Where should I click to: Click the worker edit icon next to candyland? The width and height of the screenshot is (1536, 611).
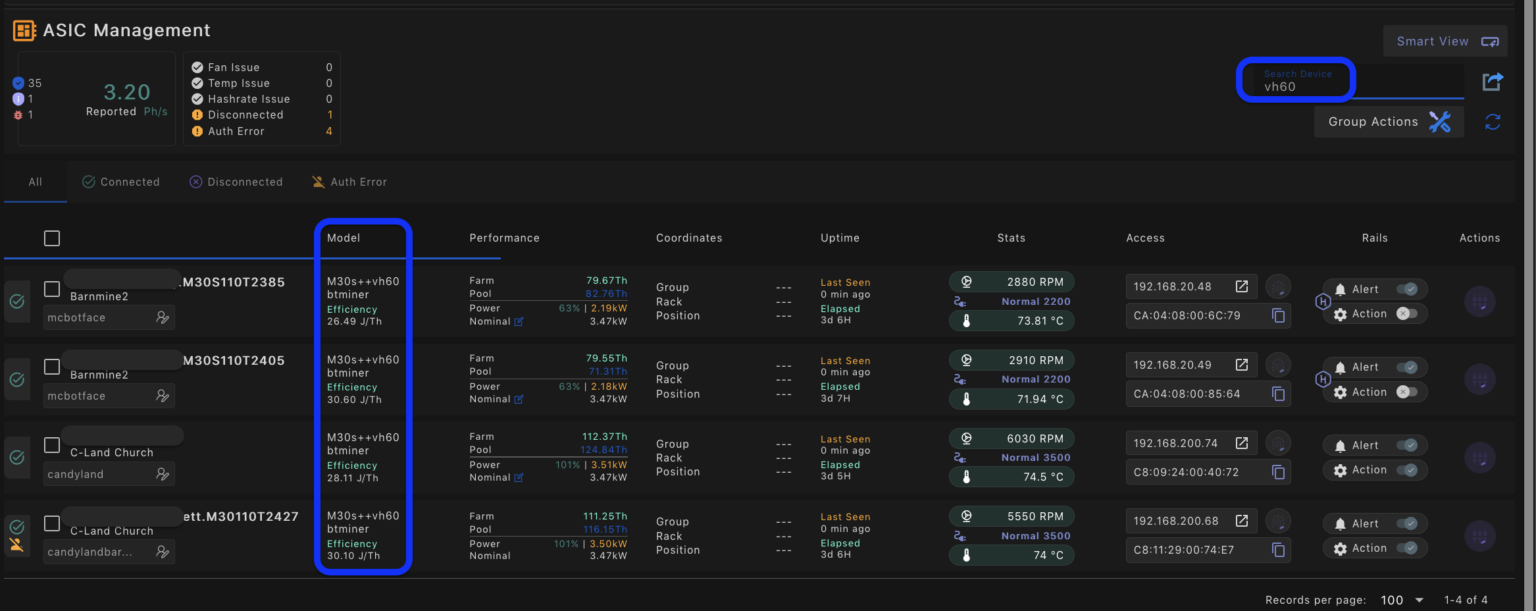tap(162, 474)
